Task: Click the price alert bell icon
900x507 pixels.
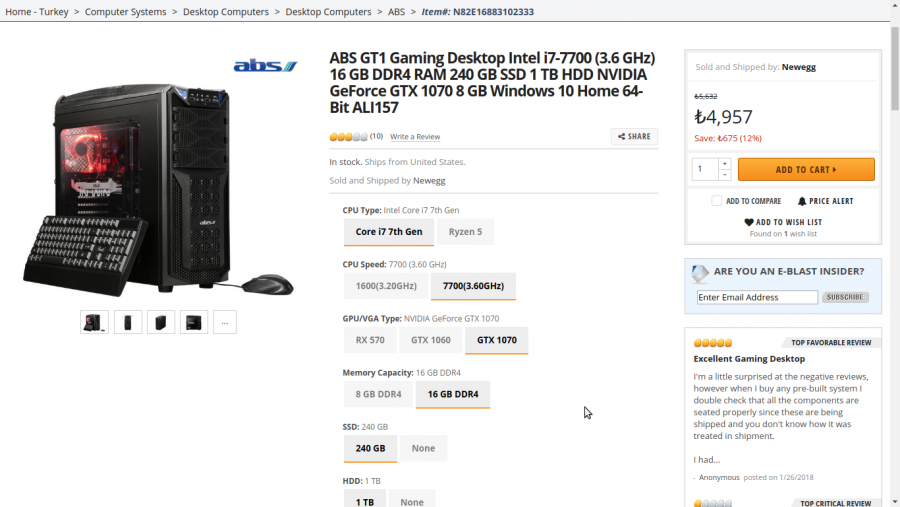Action: (x=802, y=201)
